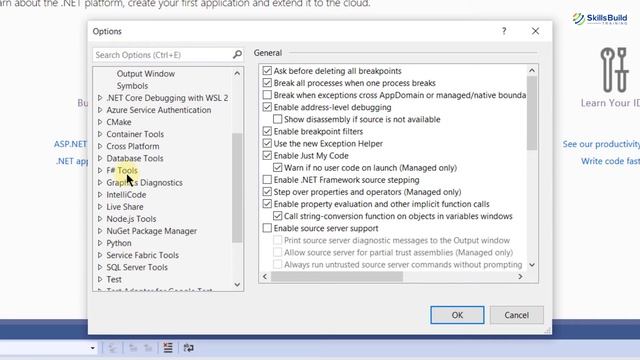
Task: Expand Cross Platform node
Action: tap(100, 146)
